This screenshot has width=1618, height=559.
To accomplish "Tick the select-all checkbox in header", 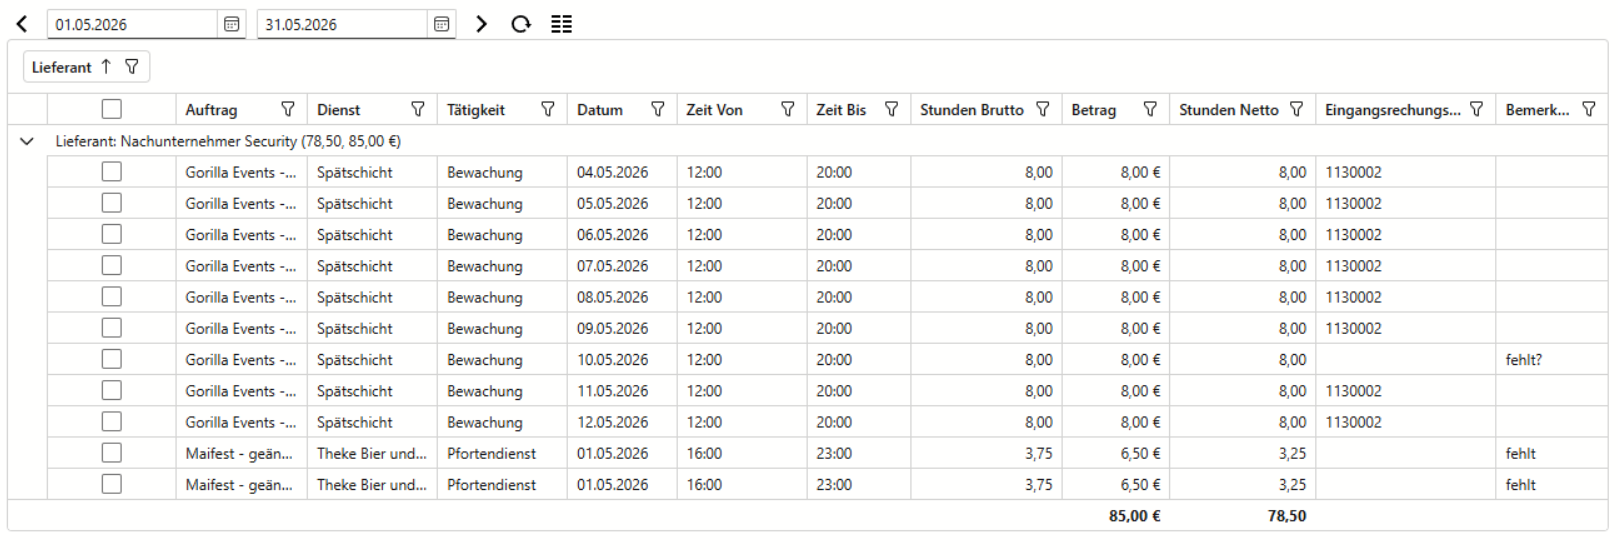I will pos(112,109).
